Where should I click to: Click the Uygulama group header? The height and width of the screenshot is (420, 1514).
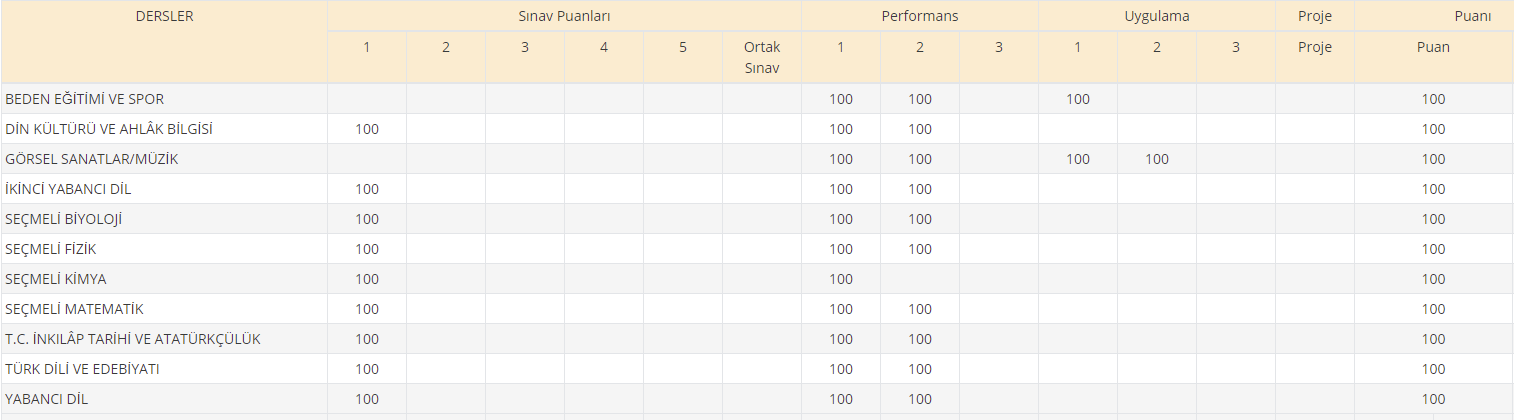pos(1156,16)
